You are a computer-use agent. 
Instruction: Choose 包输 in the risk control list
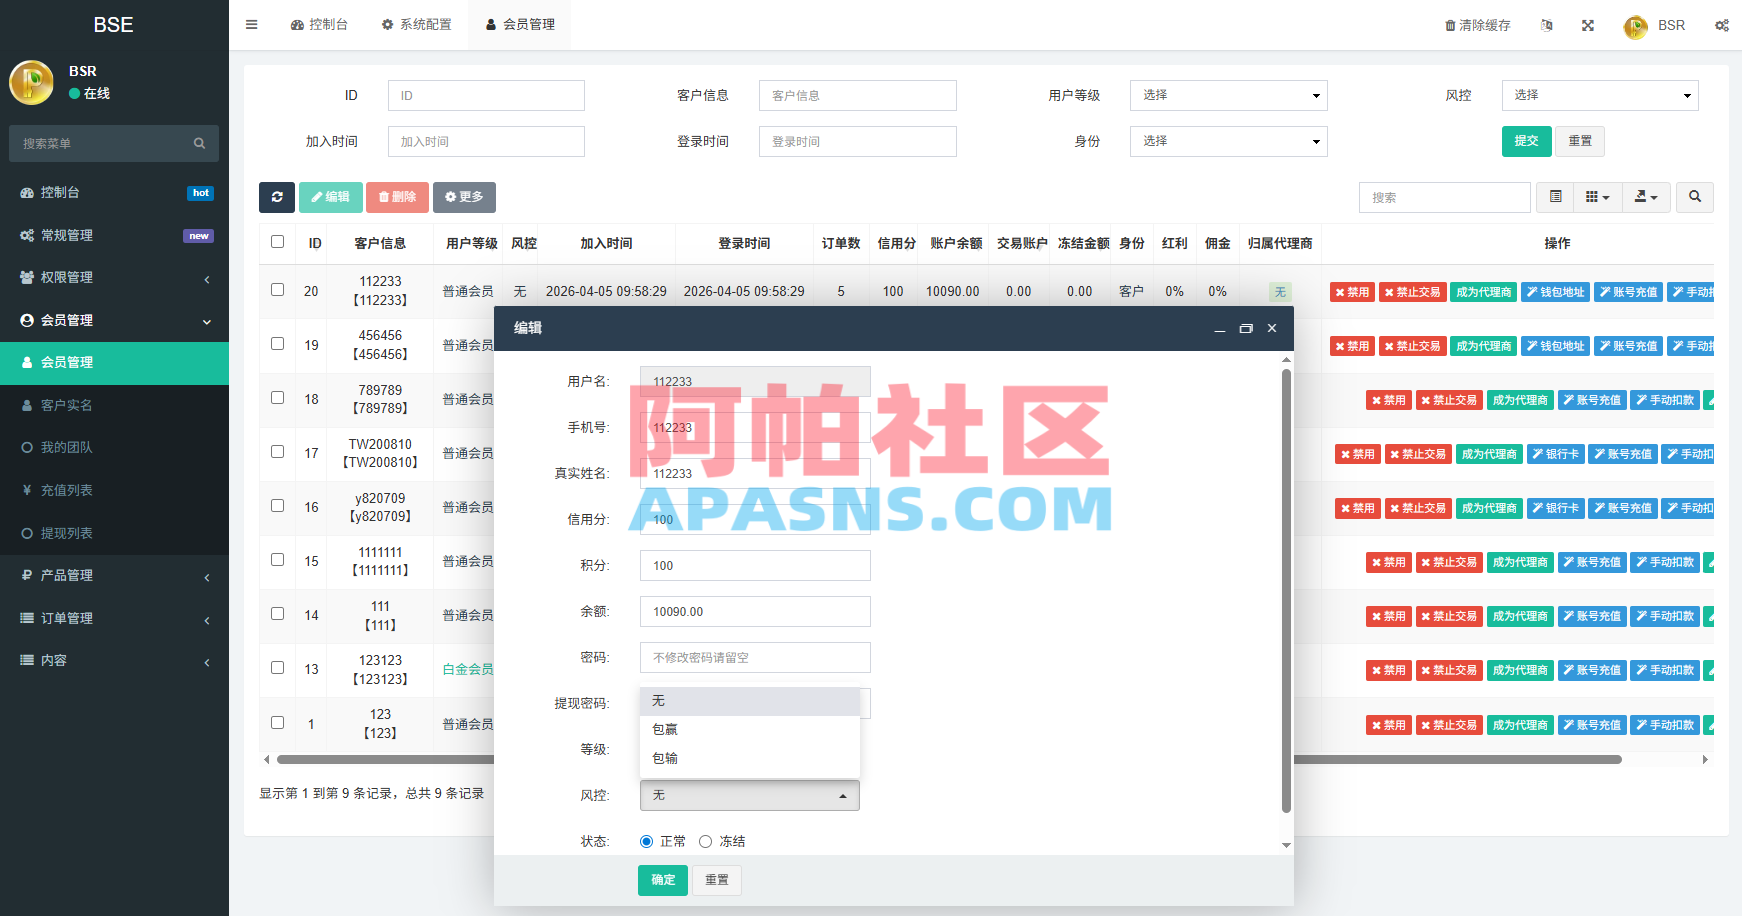coord(750,759)
